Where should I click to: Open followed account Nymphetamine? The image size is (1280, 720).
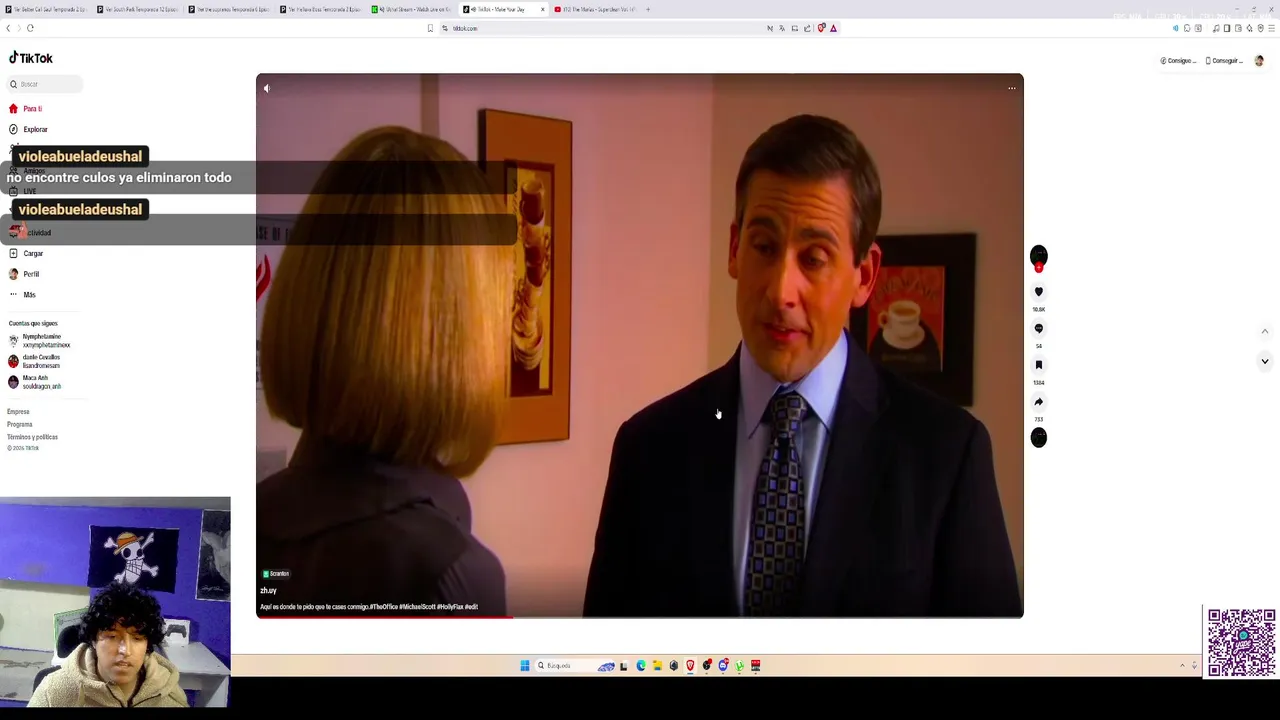pos(40,341)
